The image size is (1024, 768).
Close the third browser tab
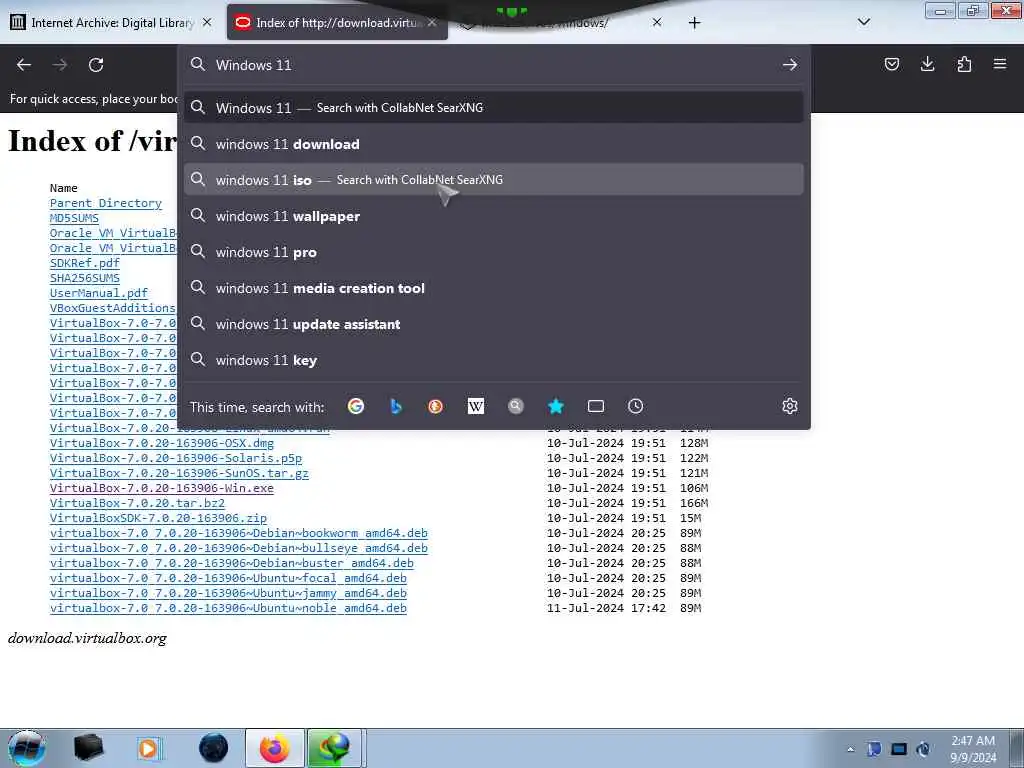[657, 22]
